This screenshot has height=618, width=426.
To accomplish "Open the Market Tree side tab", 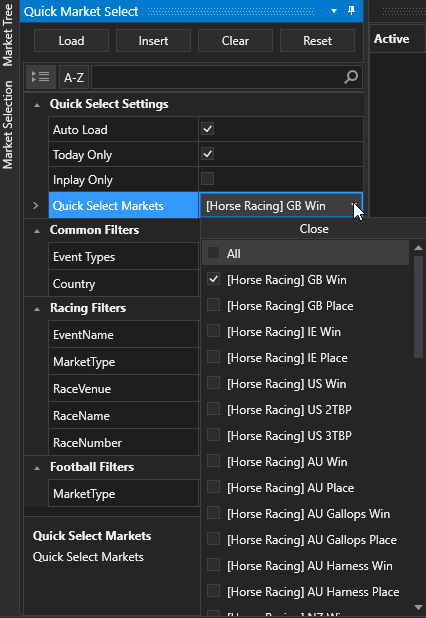I will point(8,36).
